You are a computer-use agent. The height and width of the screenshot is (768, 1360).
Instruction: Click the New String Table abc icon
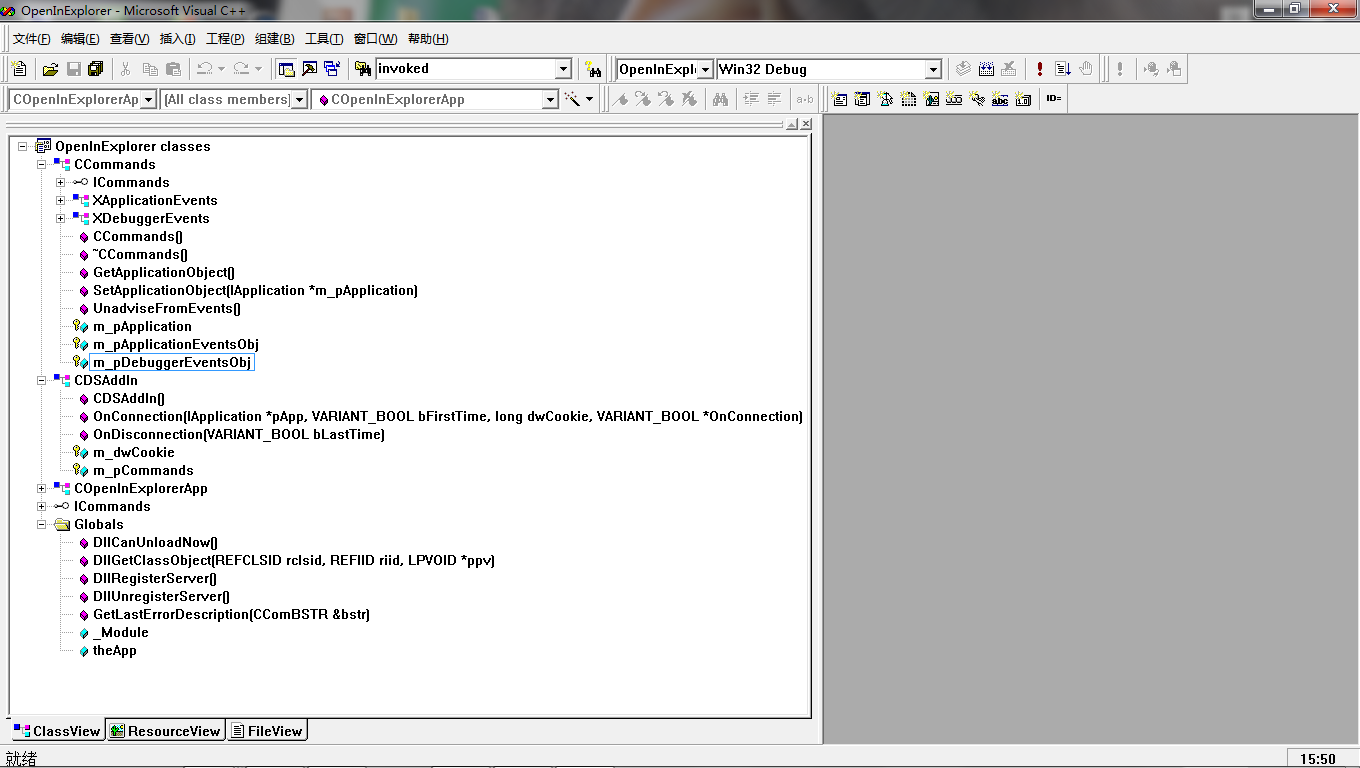(x=1000, y=99)
